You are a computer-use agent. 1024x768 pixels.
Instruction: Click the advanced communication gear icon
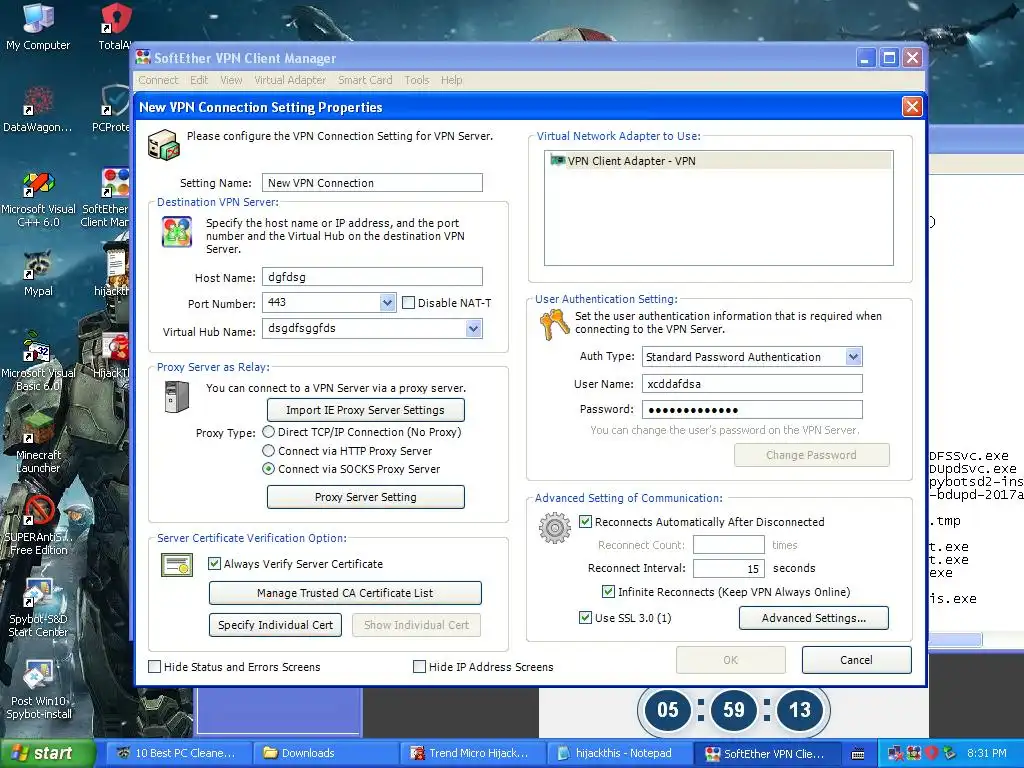tap(555, 528)
